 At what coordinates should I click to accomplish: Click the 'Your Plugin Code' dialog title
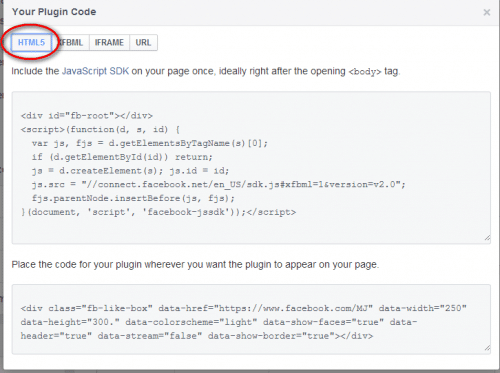click(x=54, y=12)
